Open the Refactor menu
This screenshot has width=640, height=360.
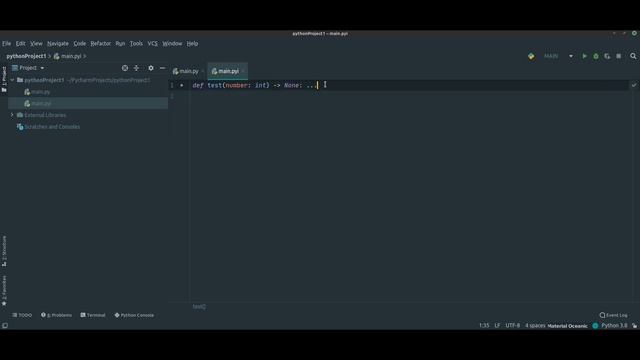click(x=101, y=44)
